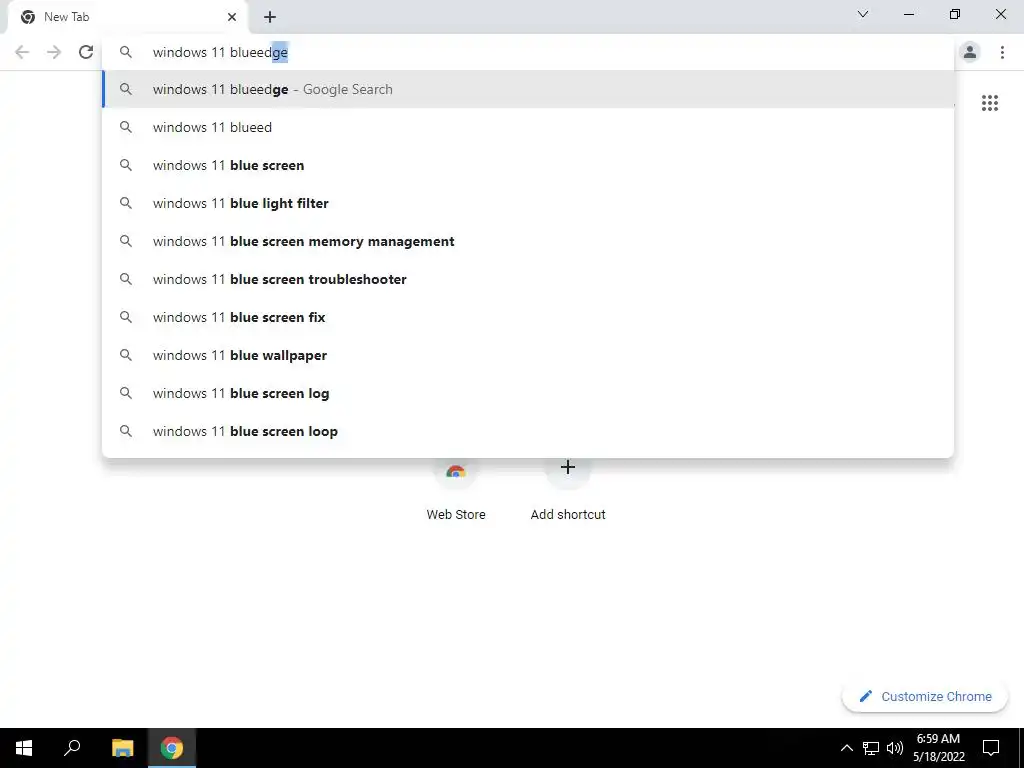Select suggestion 'windows 11 blue screen log'
Image resolution: width=1024 pixels, height=768 pixels.
pyautogui.click(x=528, y=393)
